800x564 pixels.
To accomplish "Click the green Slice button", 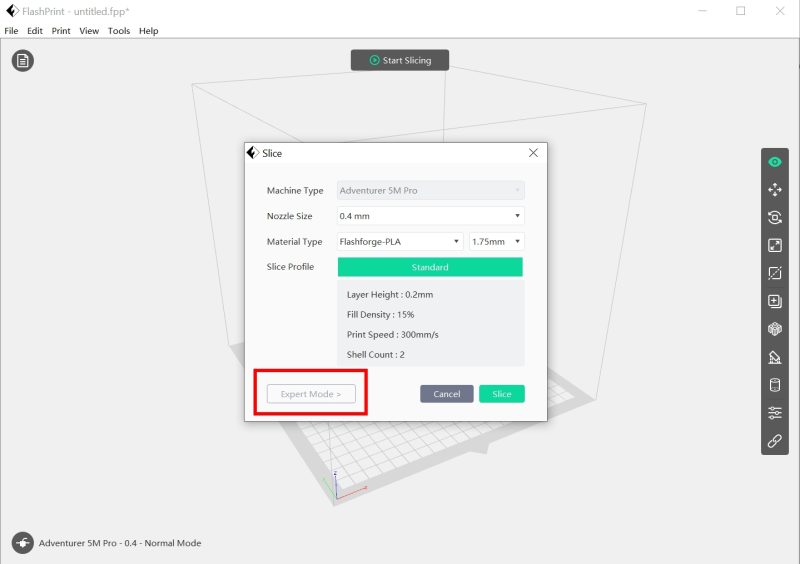I will [x=502, y=394].
